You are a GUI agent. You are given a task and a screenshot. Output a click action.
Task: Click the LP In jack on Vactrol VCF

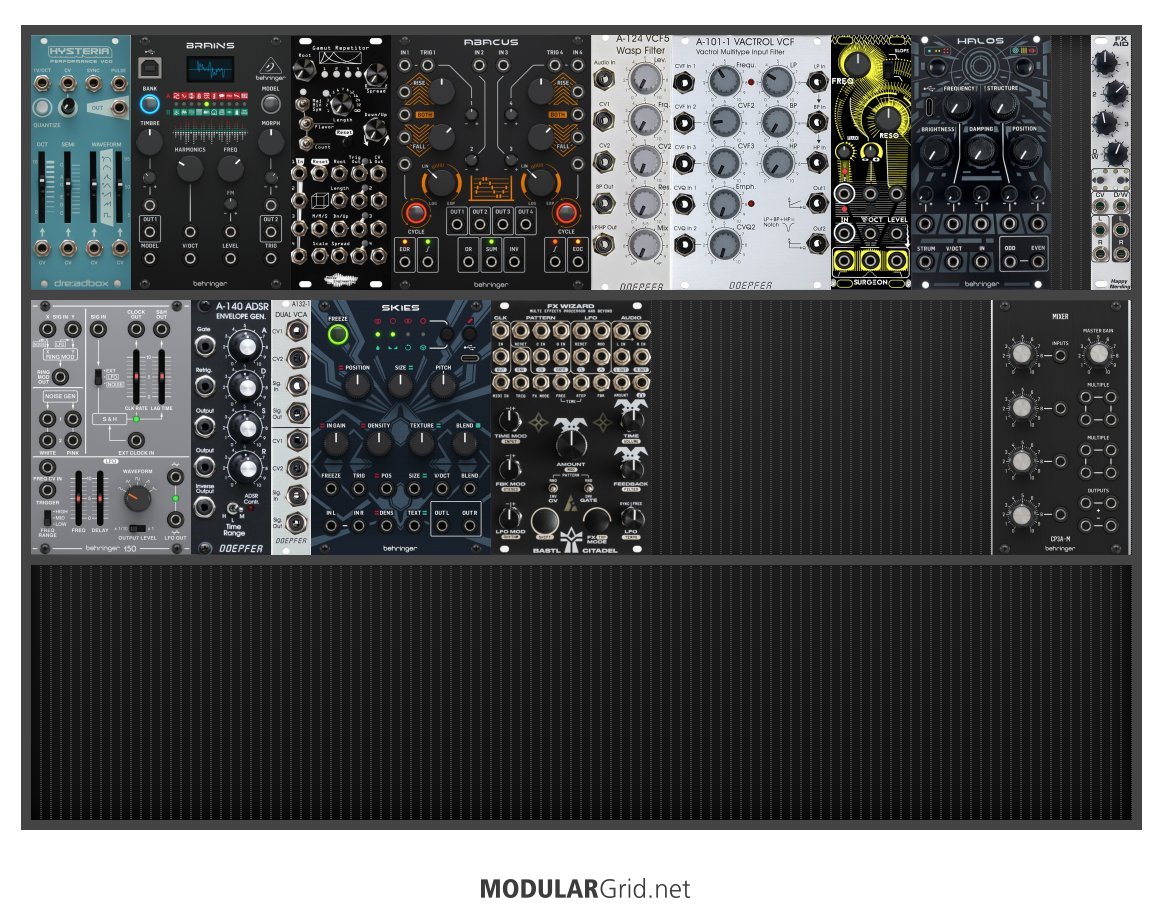tap(818, 82)
